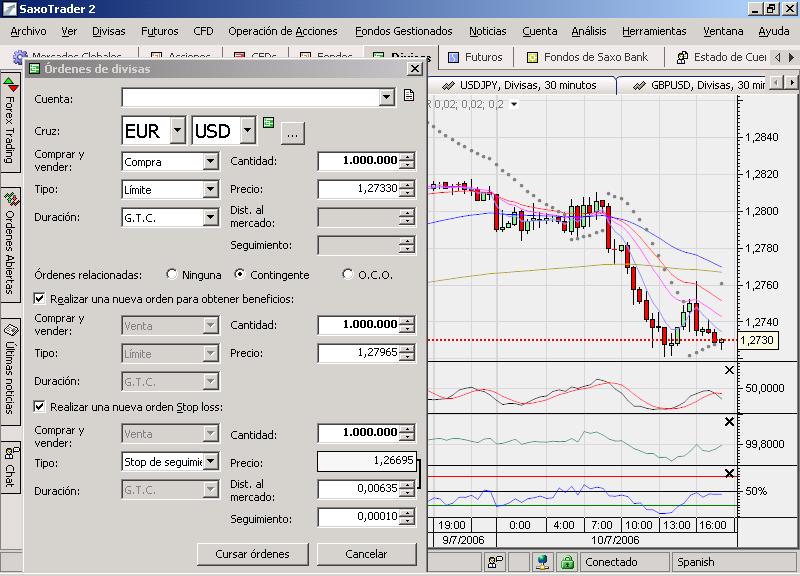Click green trade ticket icon beside USD
Image resolution: width=800 pixels, height=576 pixels.
(x=268, y=122)
